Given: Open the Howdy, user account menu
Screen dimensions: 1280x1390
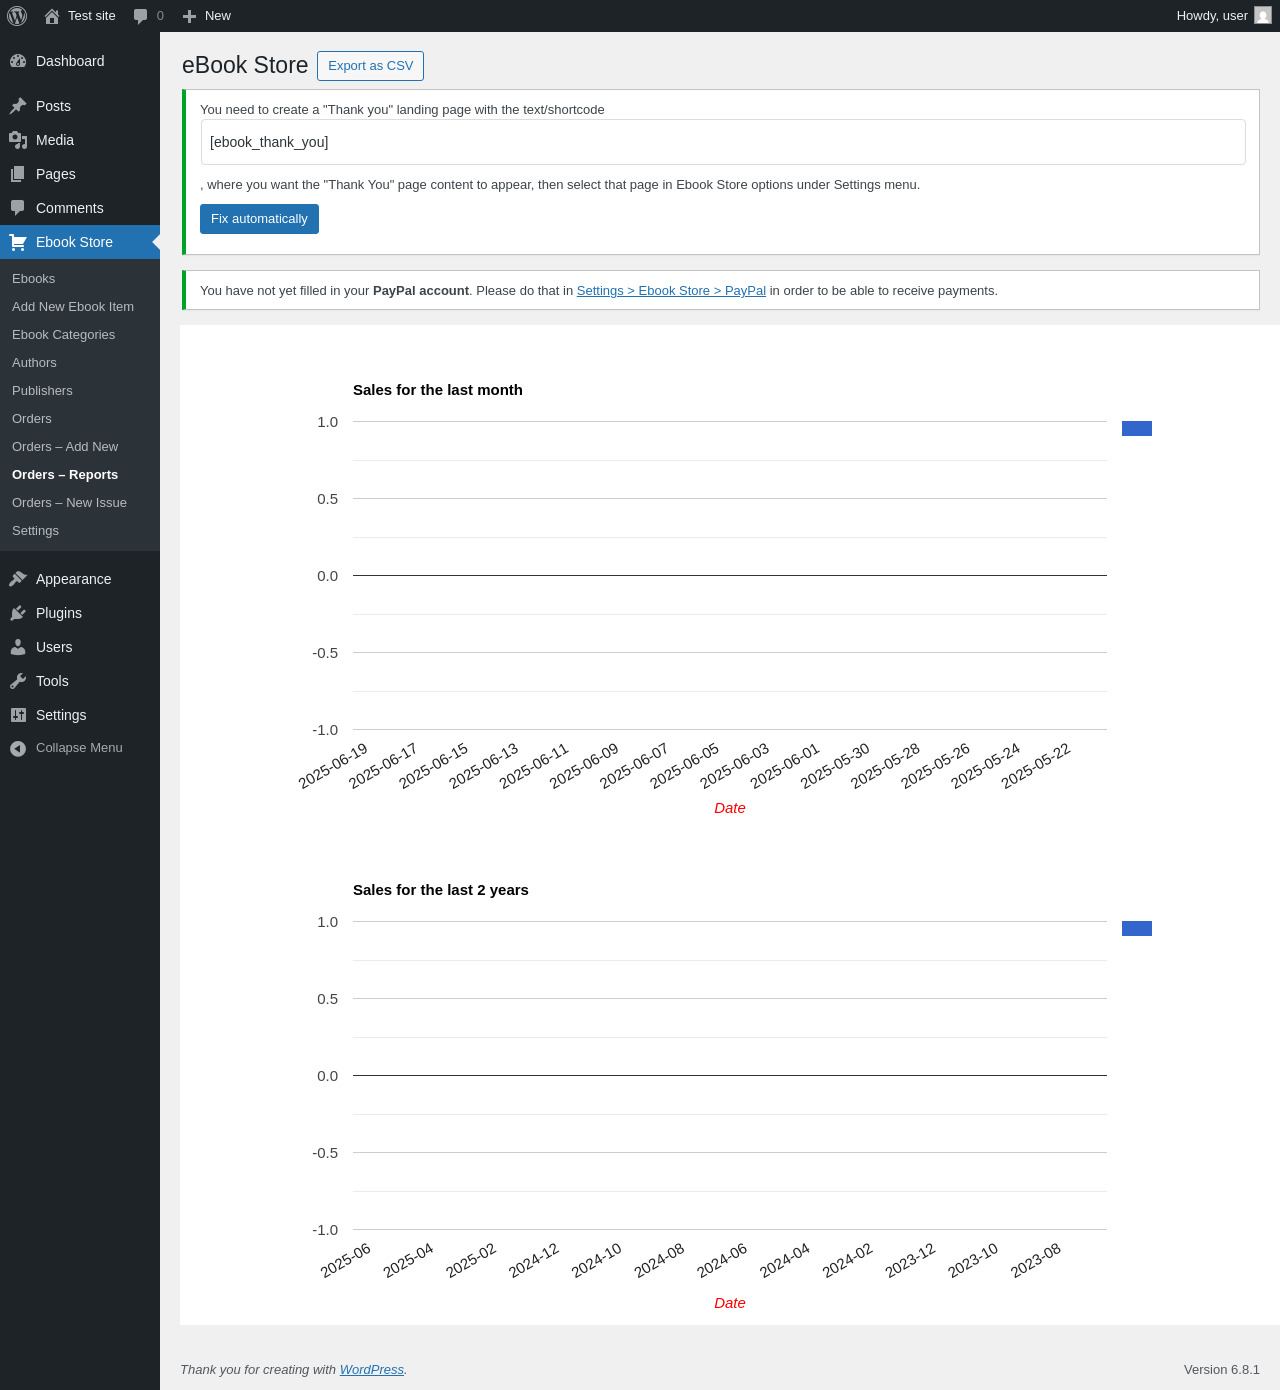Looking at the screenshot, I should 1223,16.
